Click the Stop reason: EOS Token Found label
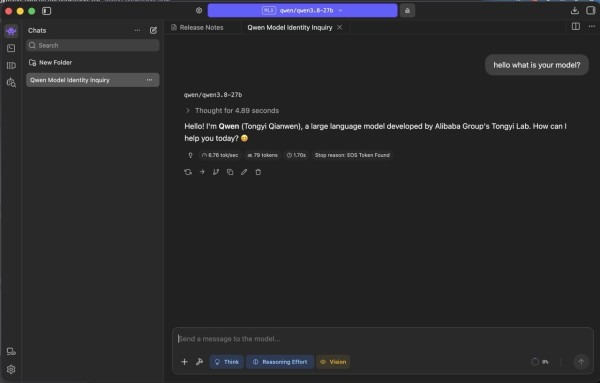The width and height of the screenshot is (600, 383). click(x=352, y=155)
